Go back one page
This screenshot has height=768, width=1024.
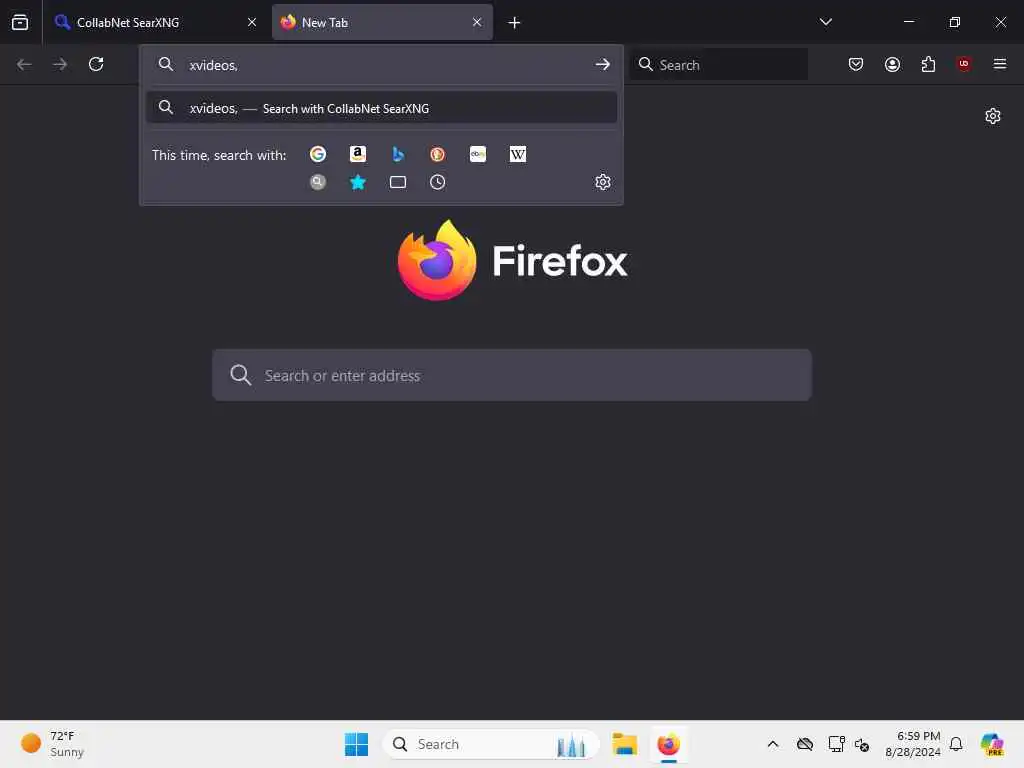[x=24, y=64]
